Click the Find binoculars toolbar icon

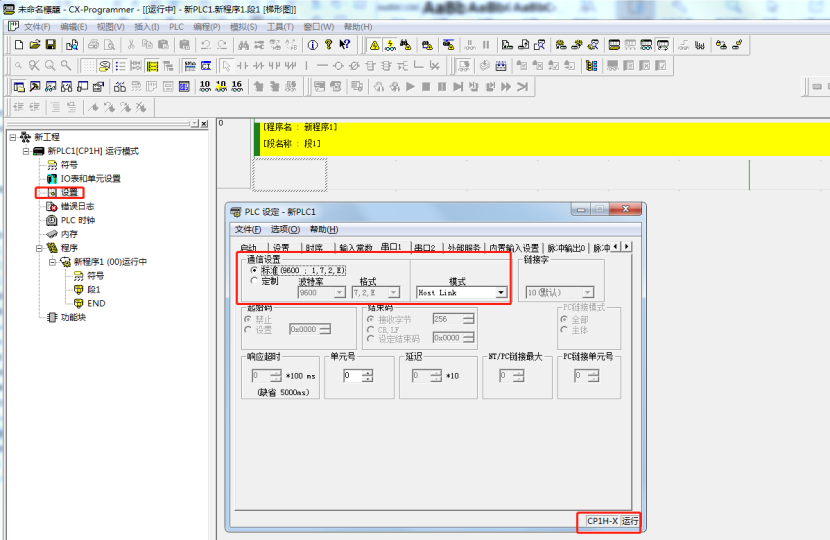(x=243, y=45)
